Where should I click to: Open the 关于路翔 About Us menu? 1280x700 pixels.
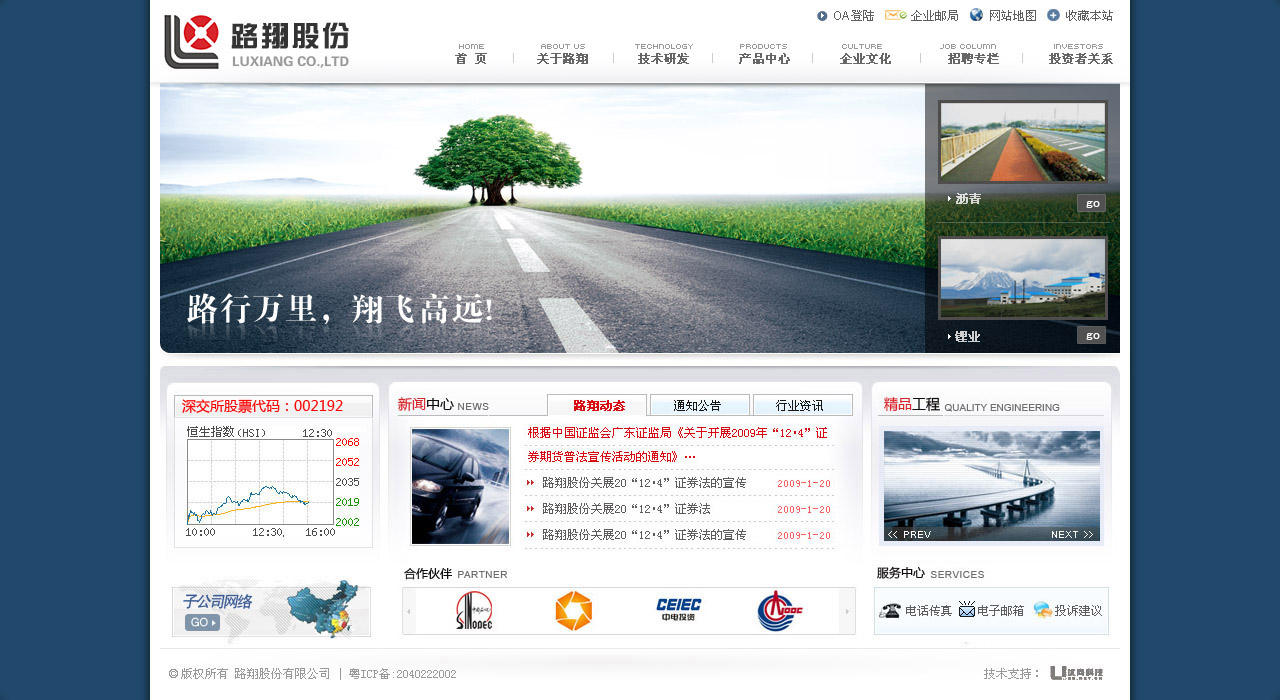pyautogui.click(x=562, y=54)
